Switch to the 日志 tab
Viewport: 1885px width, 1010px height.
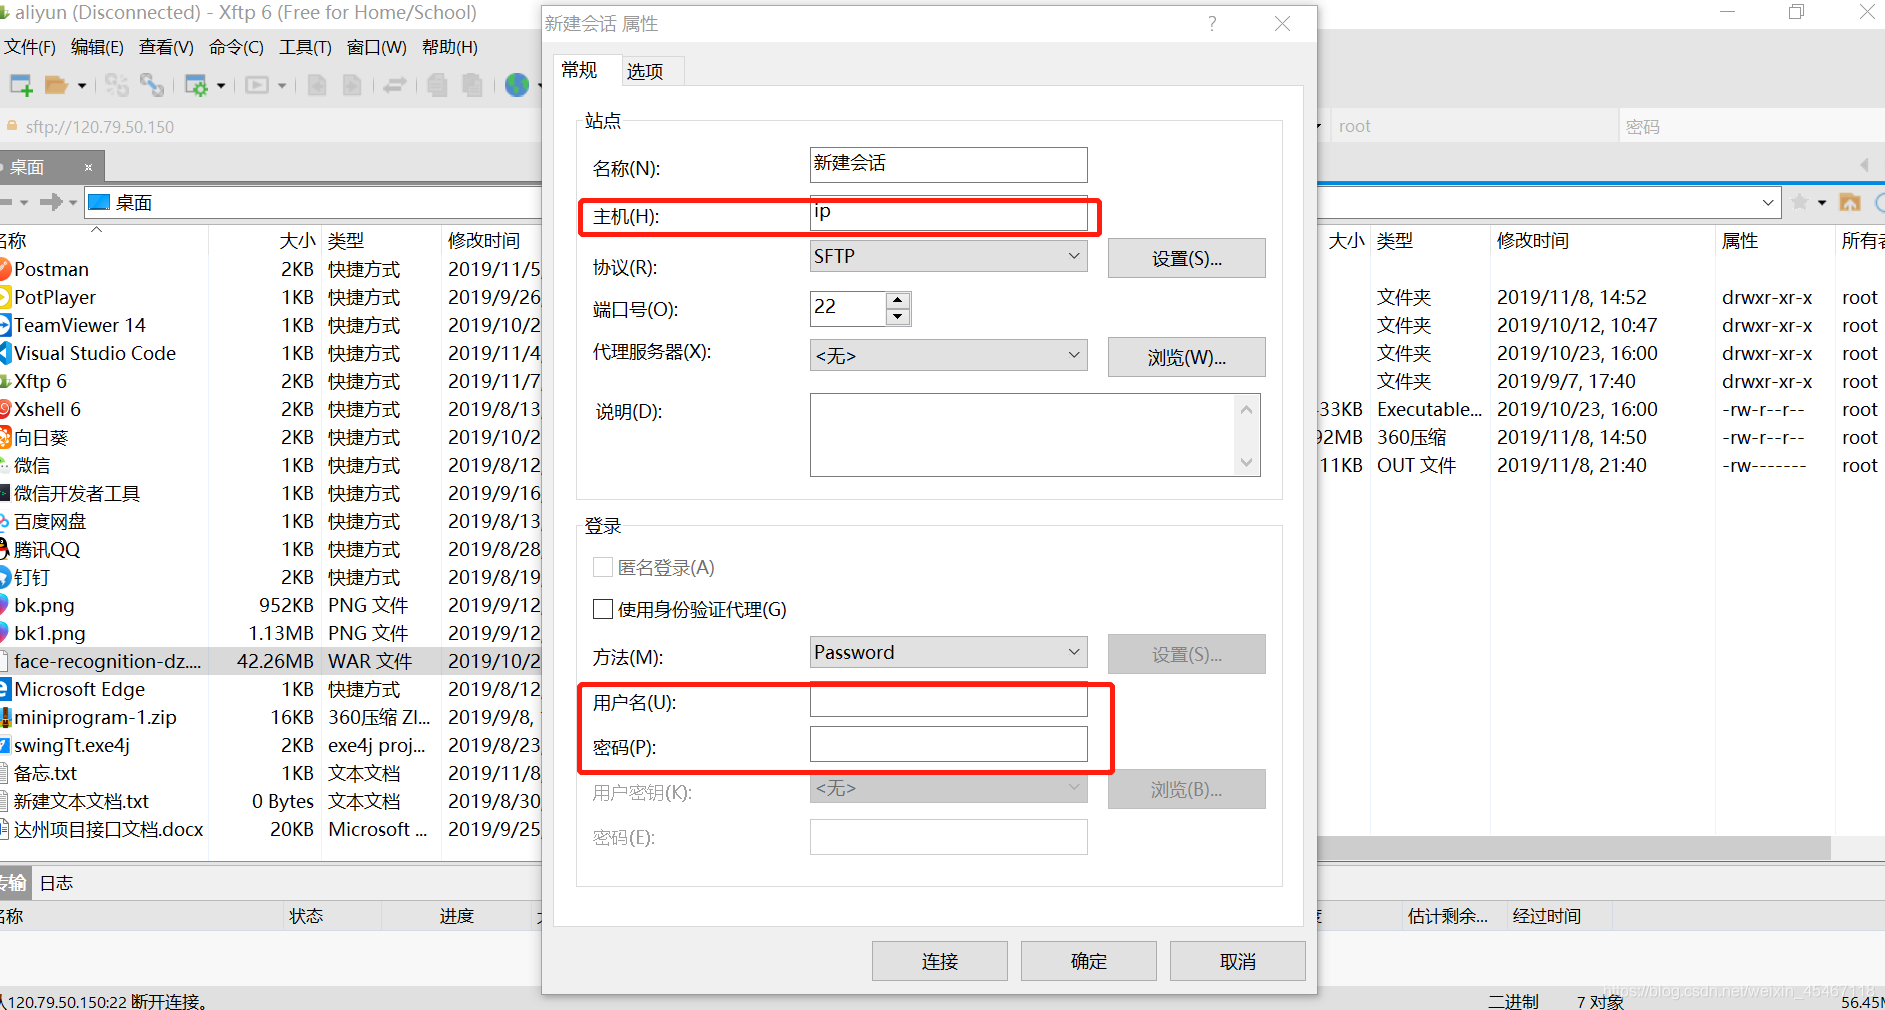56,883
